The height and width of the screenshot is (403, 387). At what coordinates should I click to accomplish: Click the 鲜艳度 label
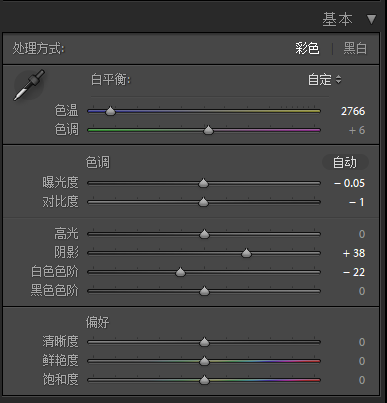(60, 360)
